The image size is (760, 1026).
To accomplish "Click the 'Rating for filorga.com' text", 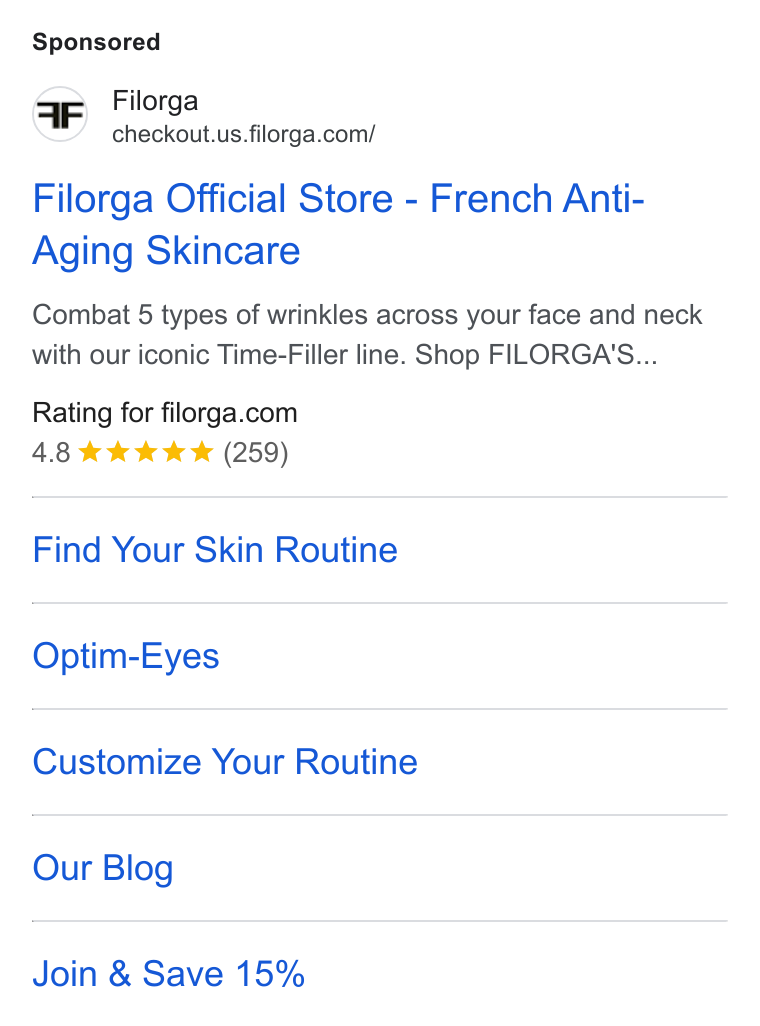I will coord(165,413).
